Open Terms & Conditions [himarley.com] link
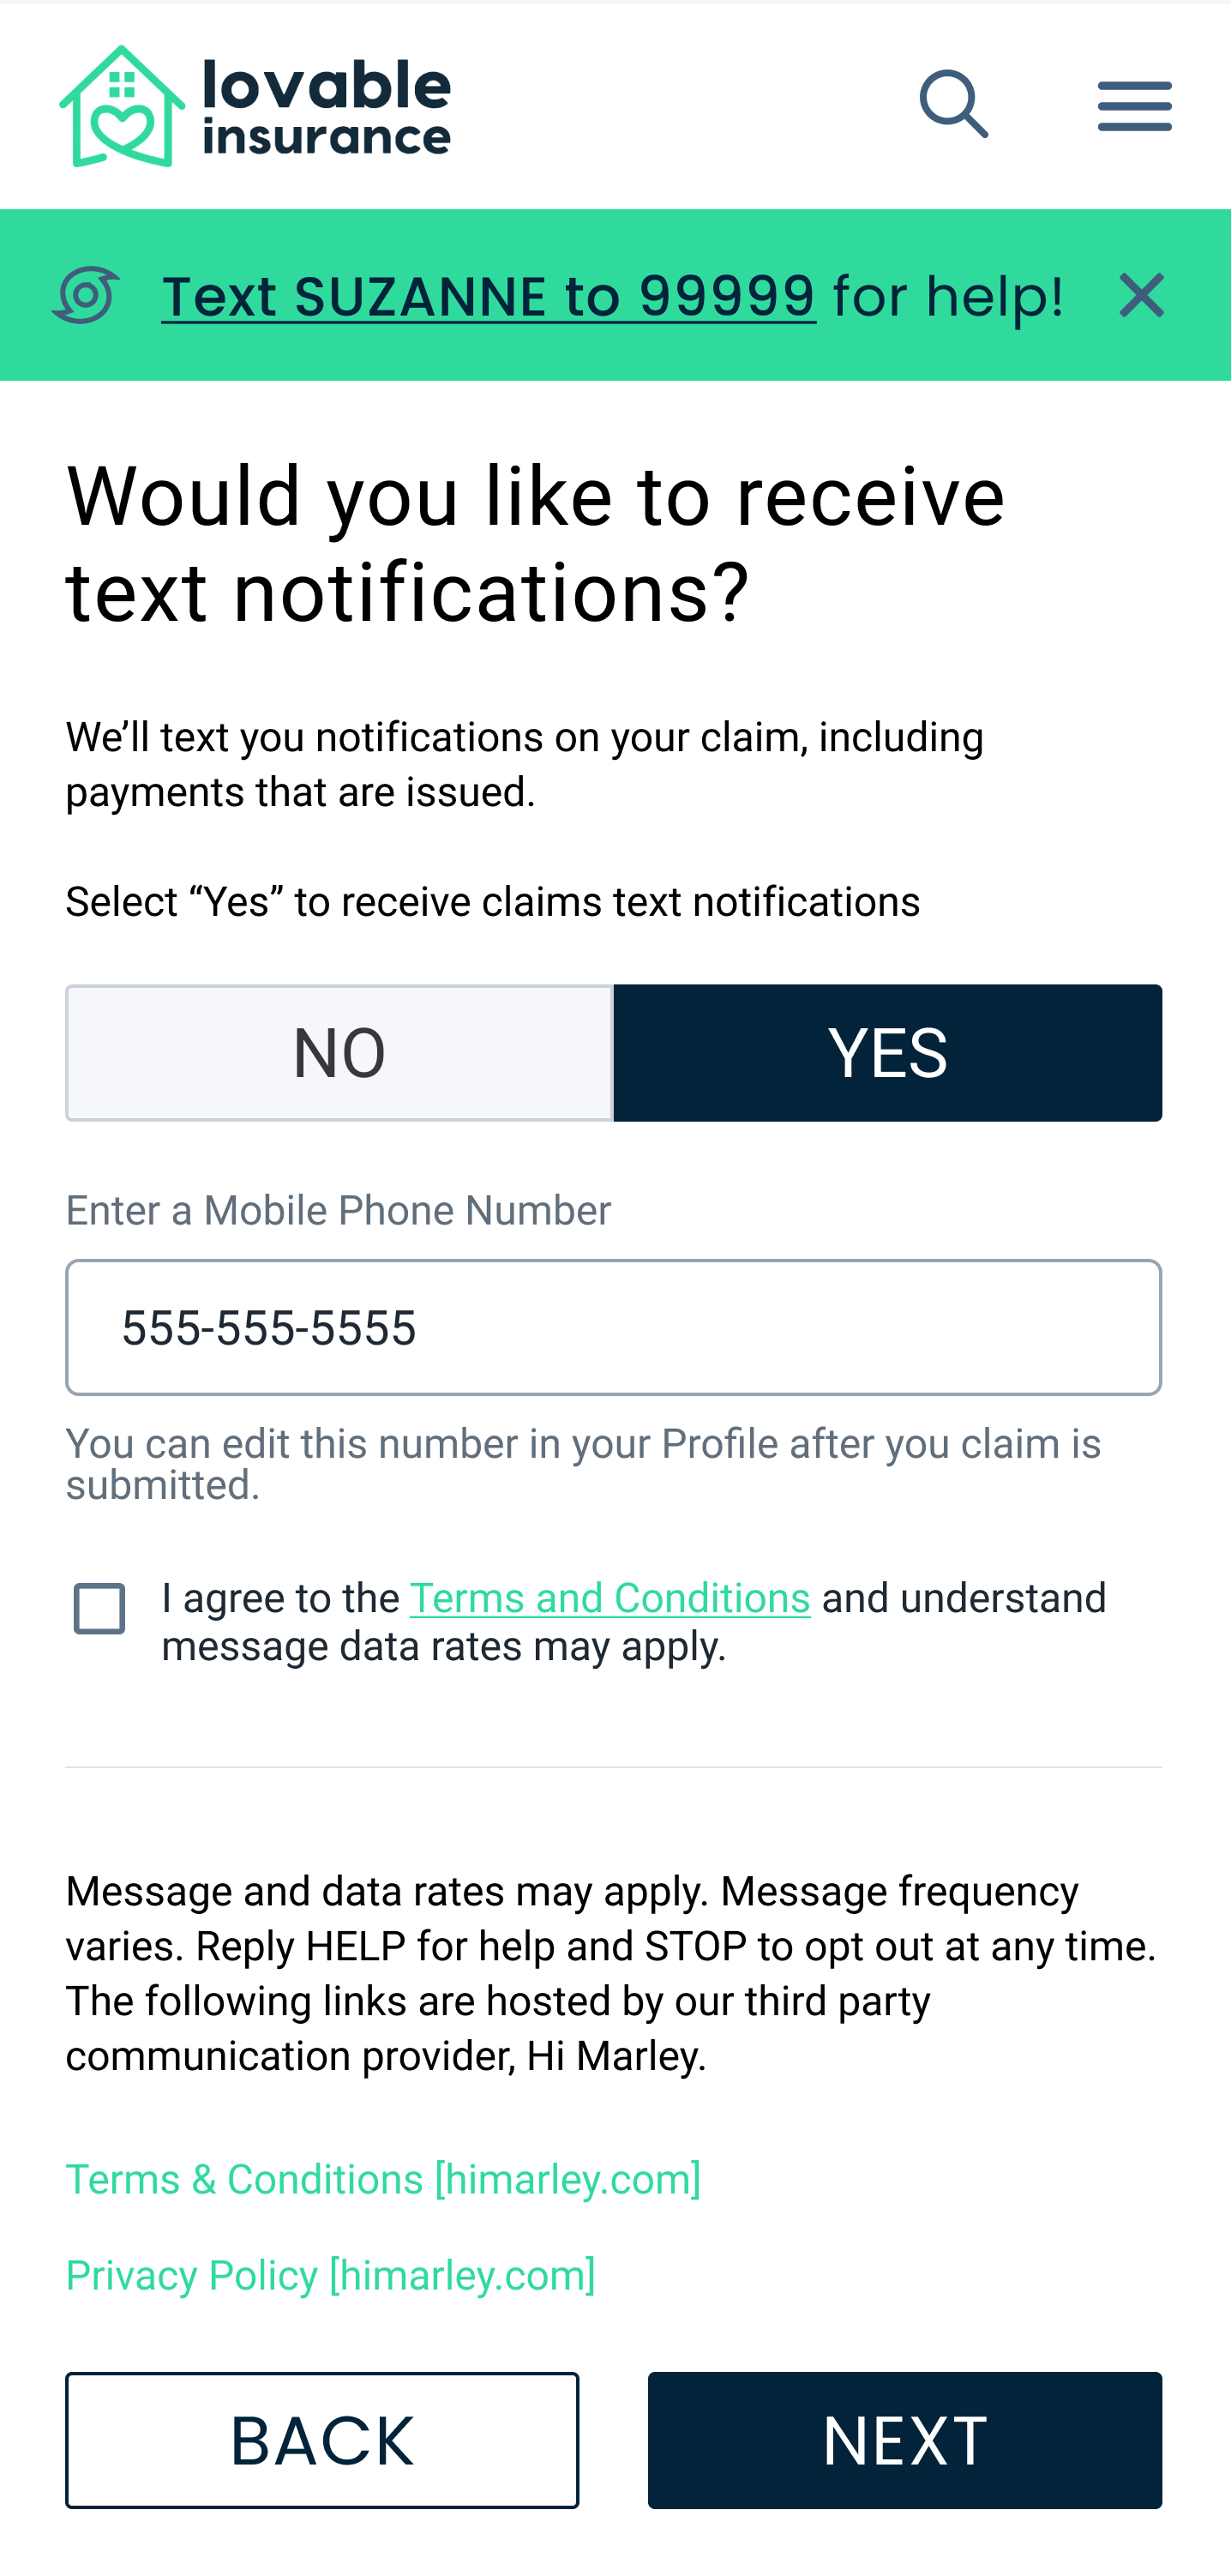Image resolution: width=1231 pixels, height=2576 pixels. coord(383,2179)
